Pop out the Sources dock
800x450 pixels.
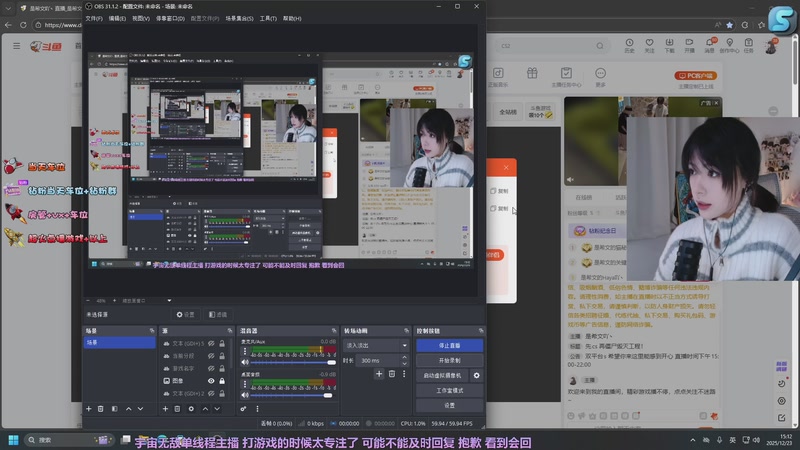[x=230, y=331]
